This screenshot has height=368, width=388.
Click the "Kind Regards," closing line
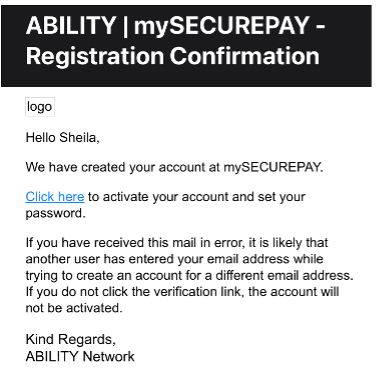[71, 339]
